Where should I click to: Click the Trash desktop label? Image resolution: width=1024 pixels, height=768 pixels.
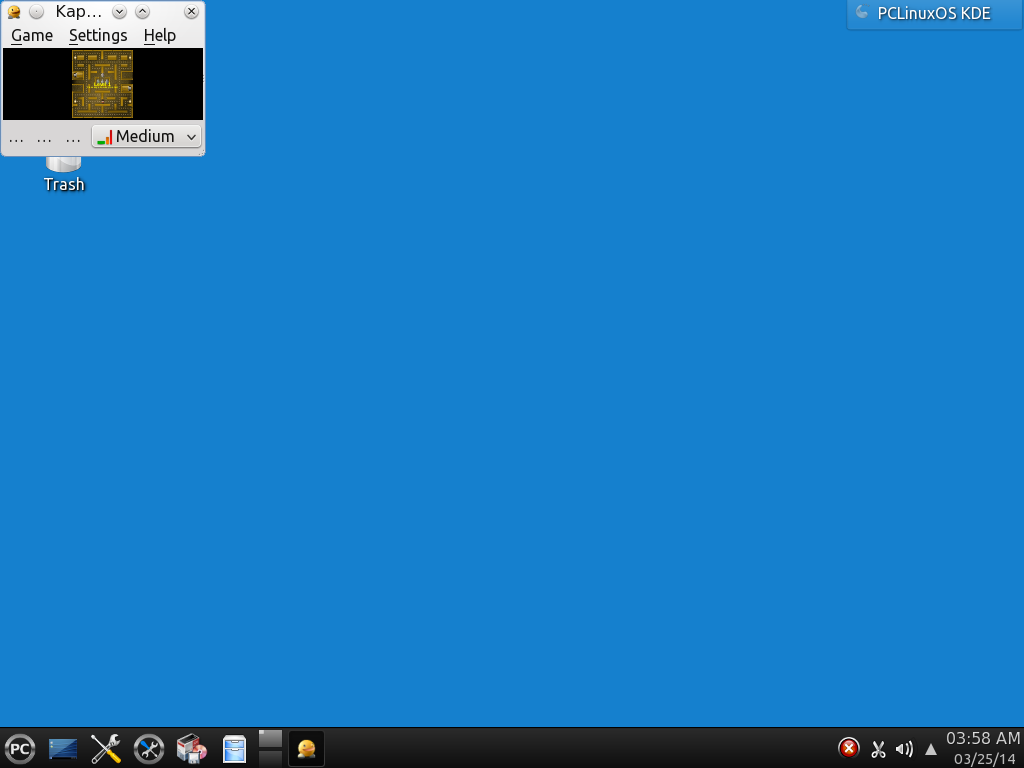pyautogui.click(x=64, y=184)
